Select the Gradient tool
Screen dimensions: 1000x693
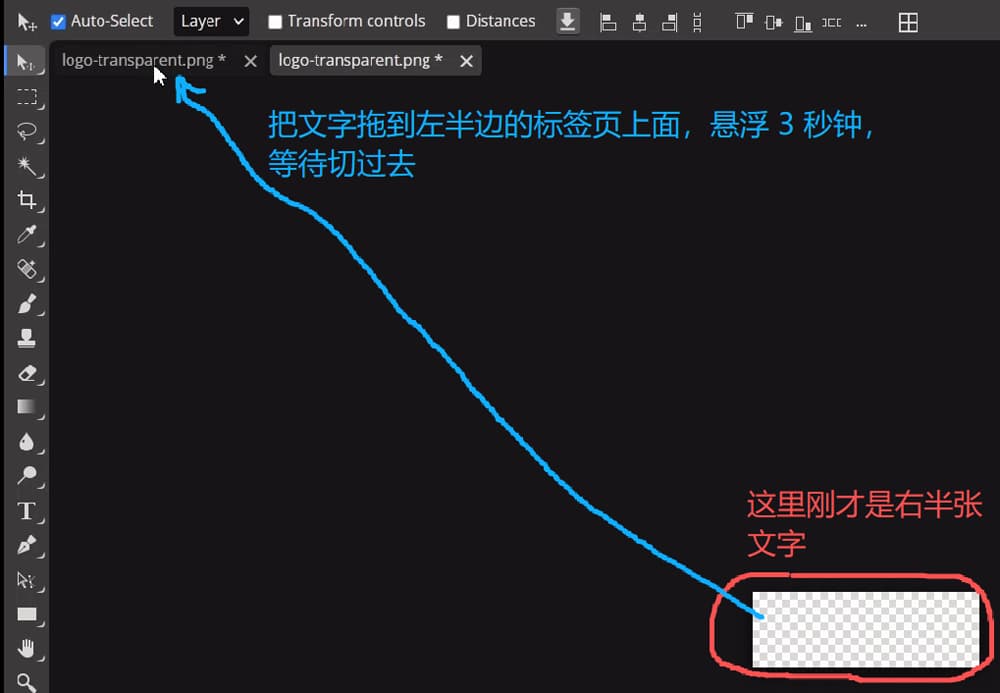(26, 407)
